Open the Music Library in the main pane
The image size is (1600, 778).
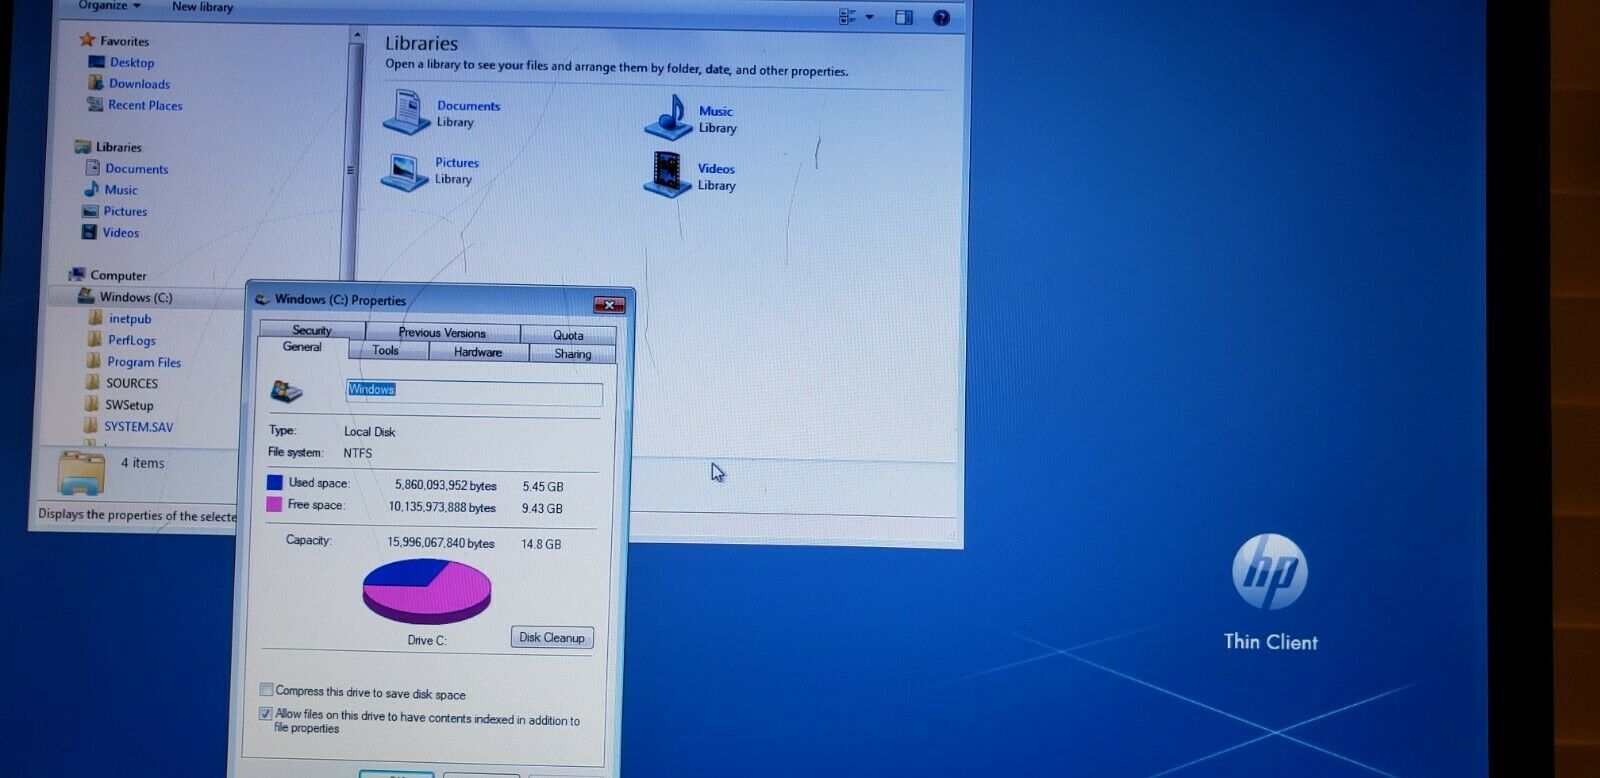[x=690, y=118]
